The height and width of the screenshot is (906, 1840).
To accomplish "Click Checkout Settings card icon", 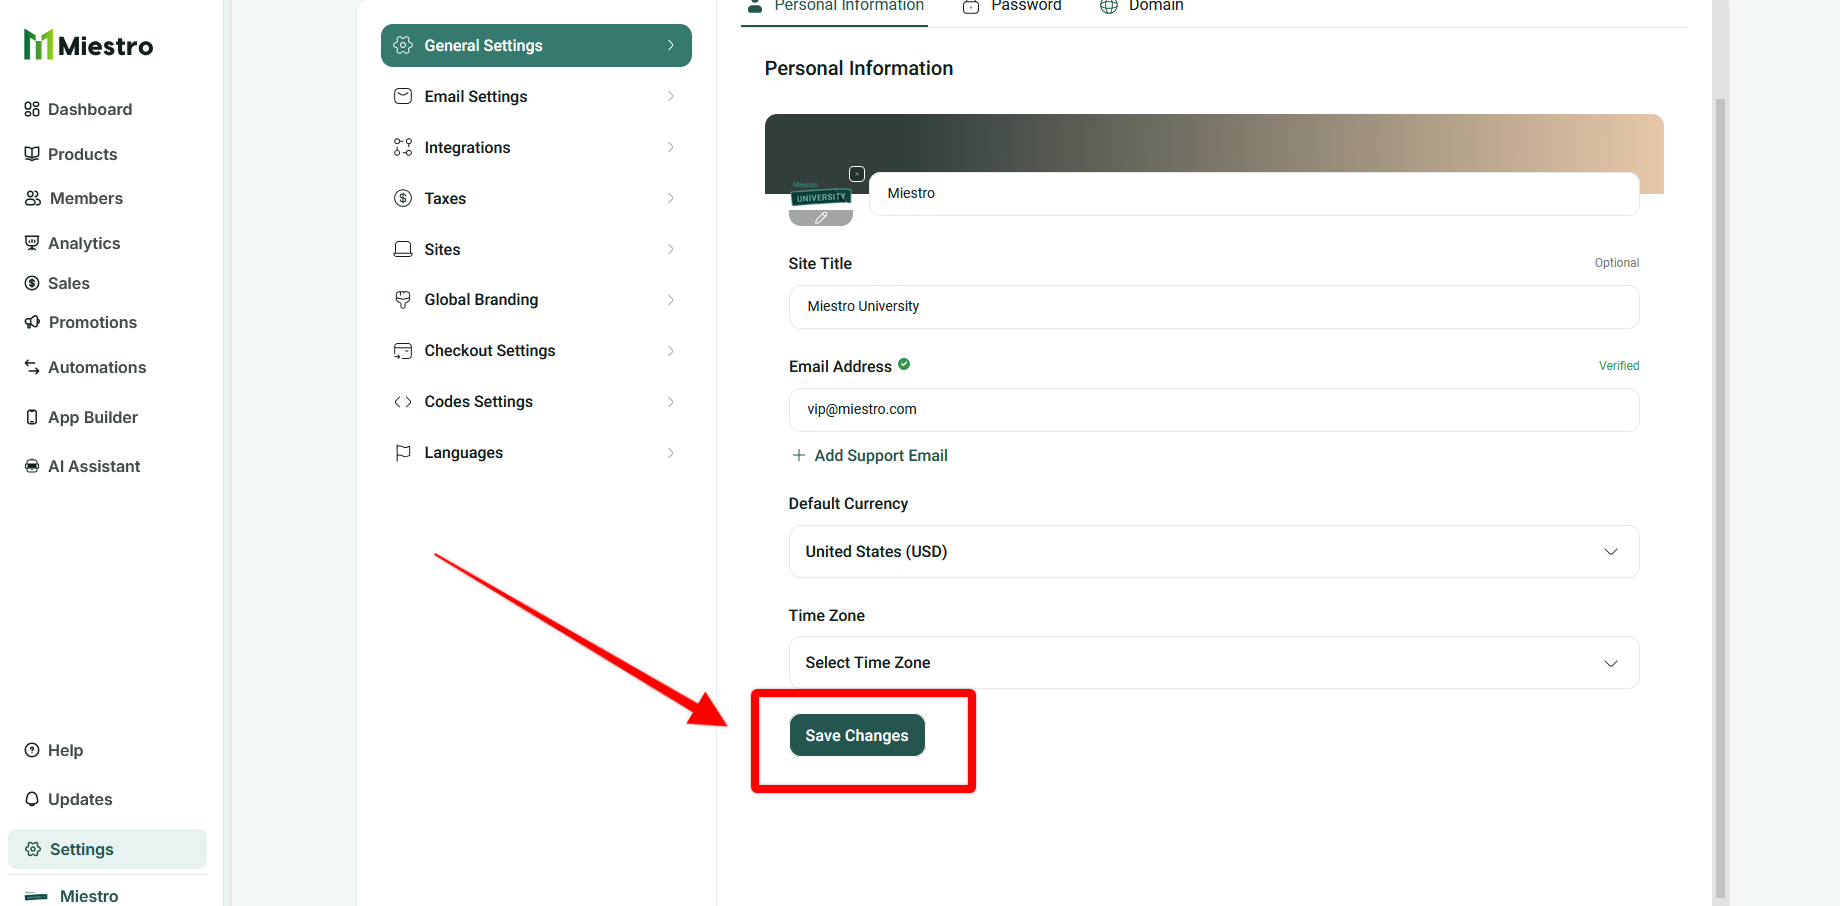I will click(x=403, y=350).
